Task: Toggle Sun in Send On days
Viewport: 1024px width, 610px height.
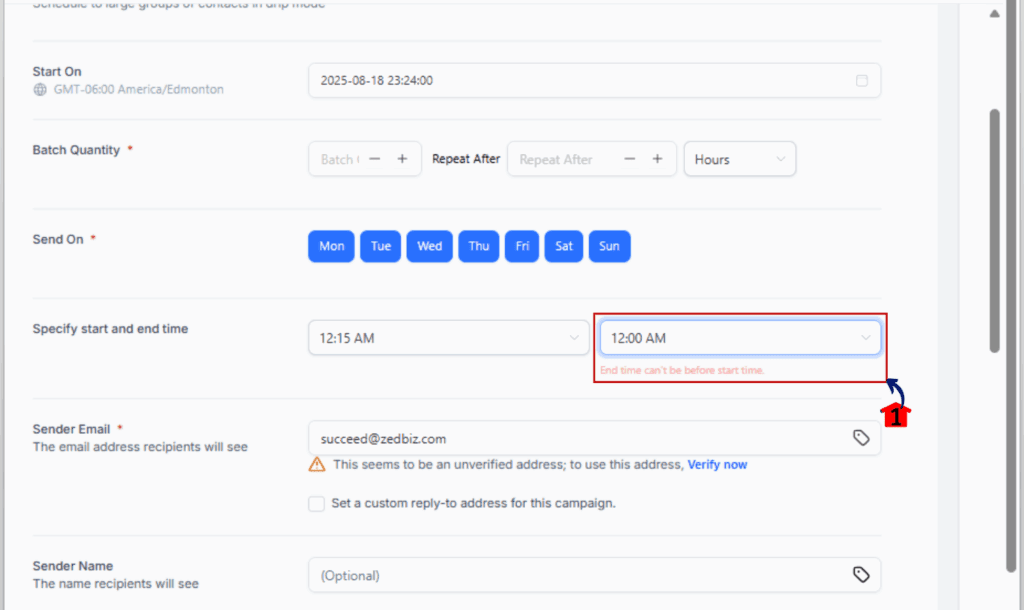Action: pos(609,246)
